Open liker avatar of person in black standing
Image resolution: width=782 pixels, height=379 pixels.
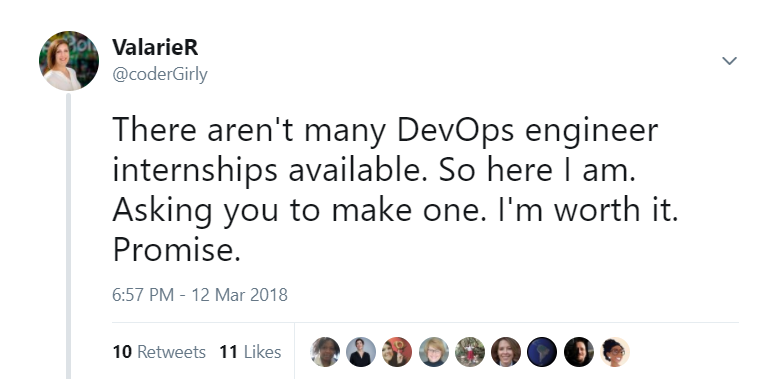(x=361, y=352)
